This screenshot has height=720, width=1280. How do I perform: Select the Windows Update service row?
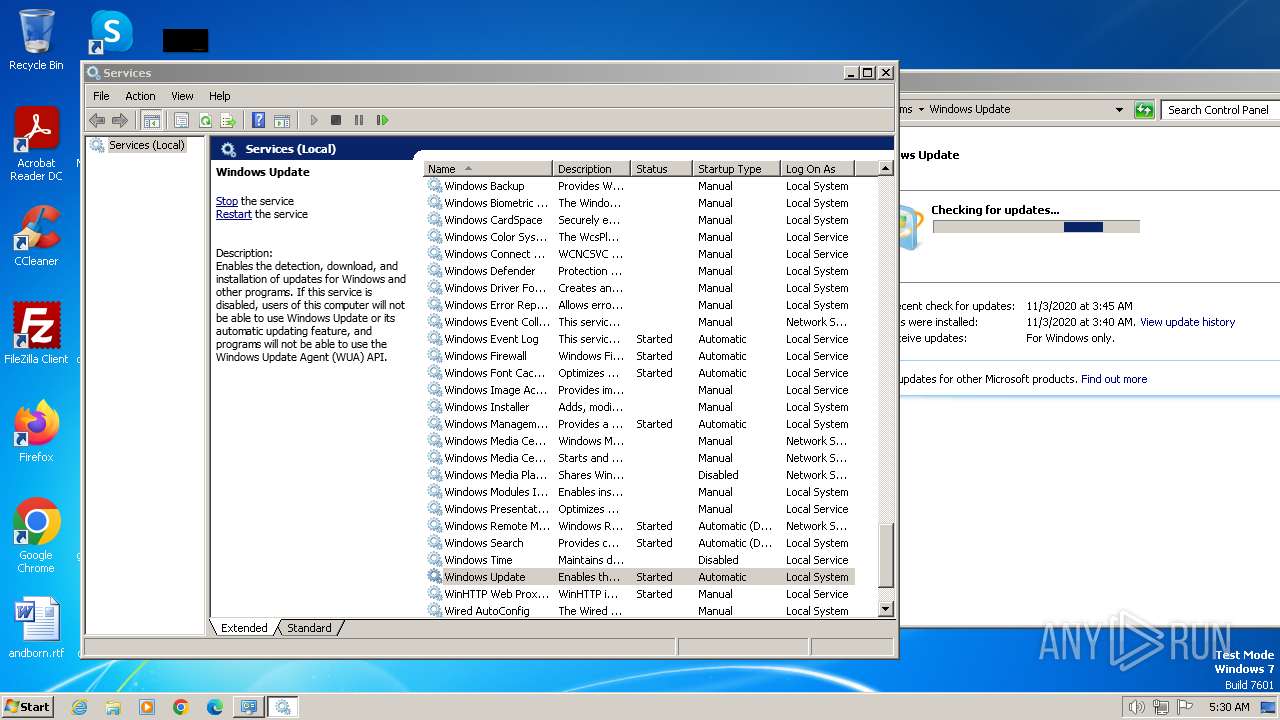point(640,577)
